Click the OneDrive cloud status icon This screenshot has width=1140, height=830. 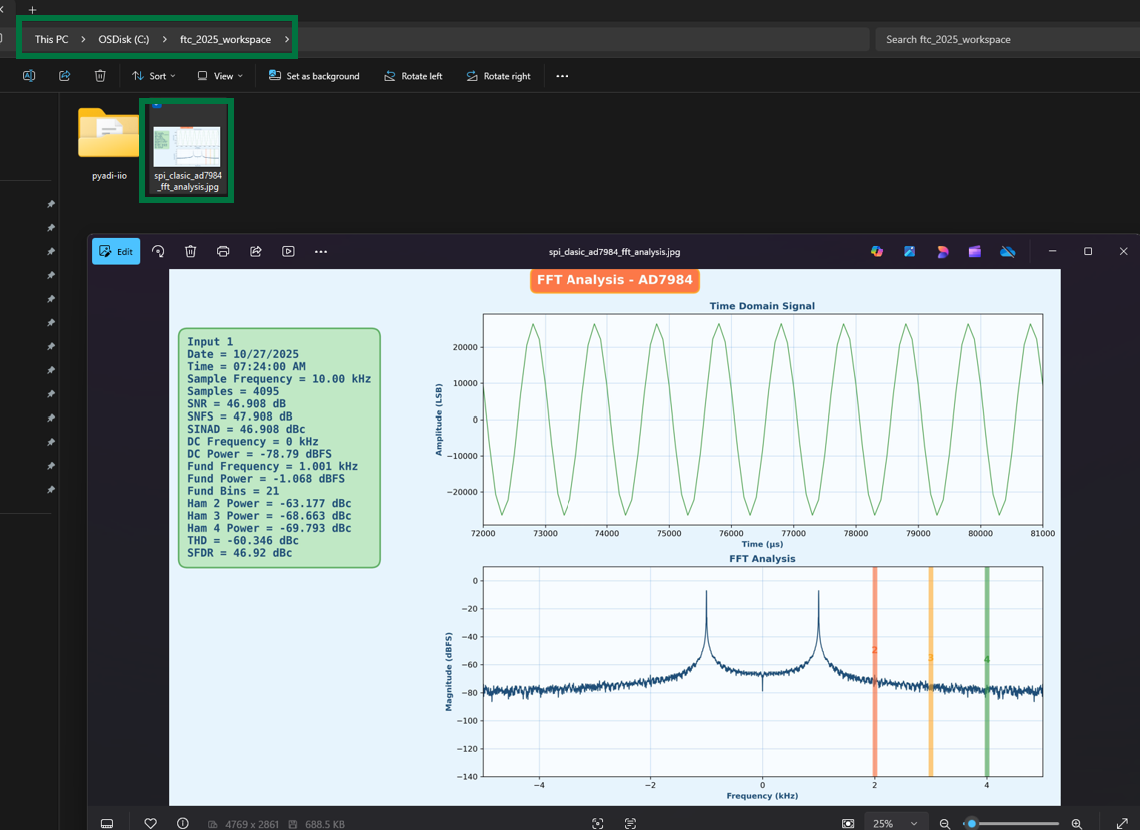click(1008, 251)
